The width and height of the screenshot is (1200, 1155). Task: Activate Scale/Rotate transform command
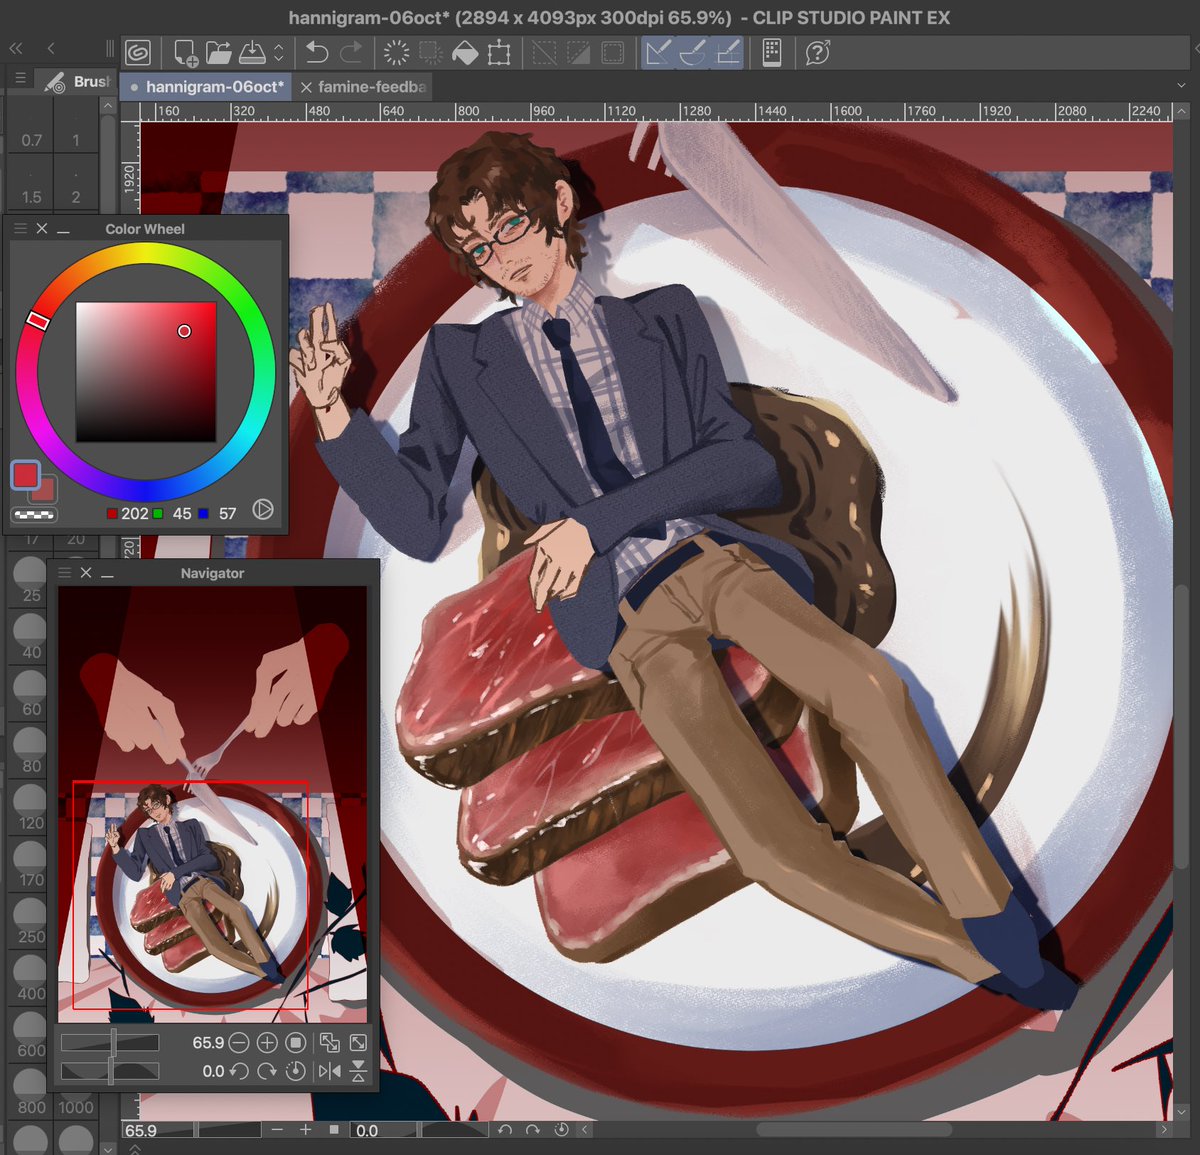point(498,52)
